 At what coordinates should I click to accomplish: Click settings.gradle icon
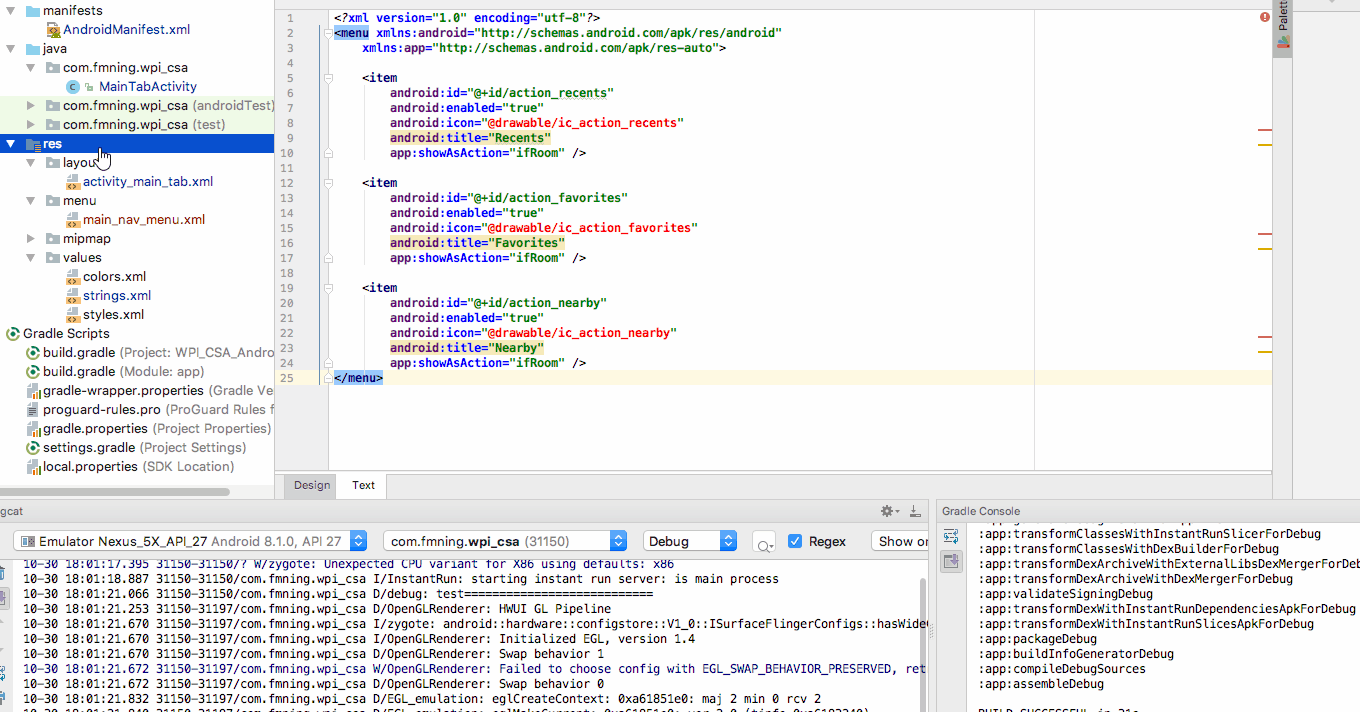click(33, 448)
